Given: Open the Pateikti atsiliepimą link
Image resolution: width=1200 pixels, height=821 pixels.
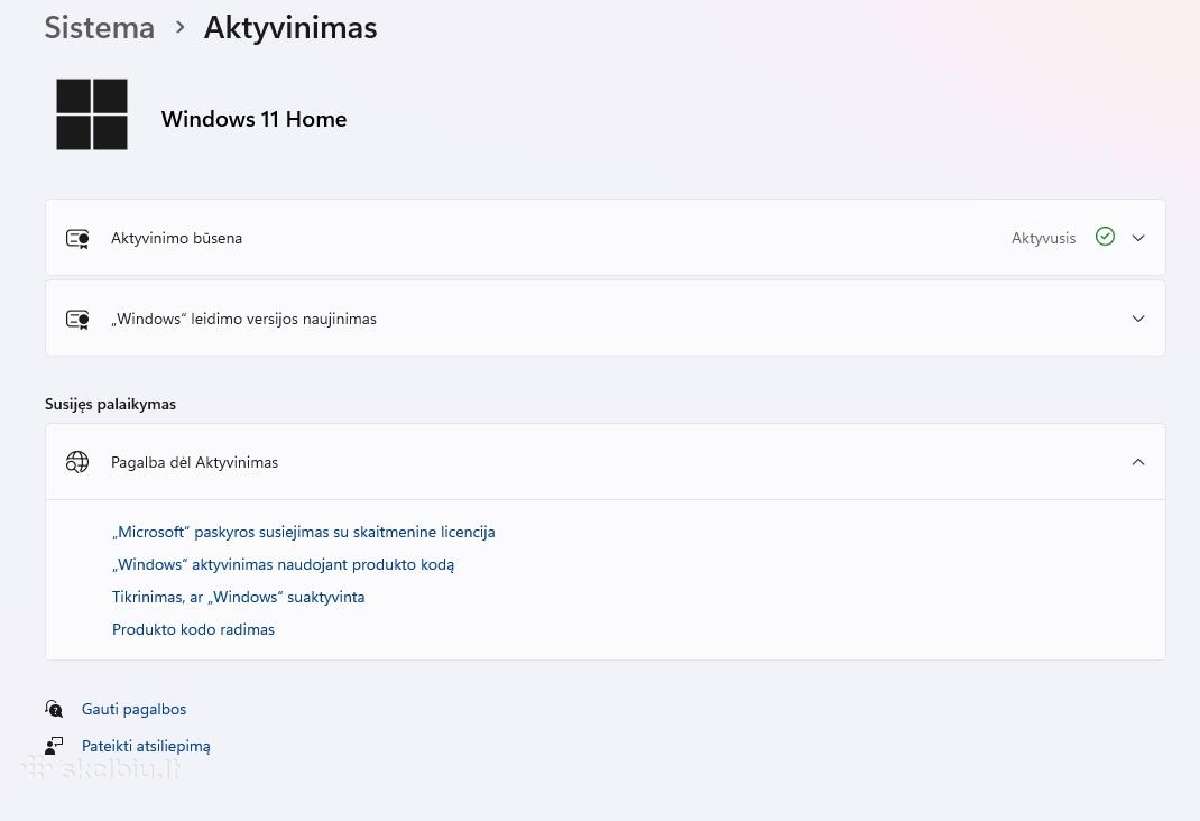Looking at the screenshot, I should pyautogui.click(x=146, y=746).
